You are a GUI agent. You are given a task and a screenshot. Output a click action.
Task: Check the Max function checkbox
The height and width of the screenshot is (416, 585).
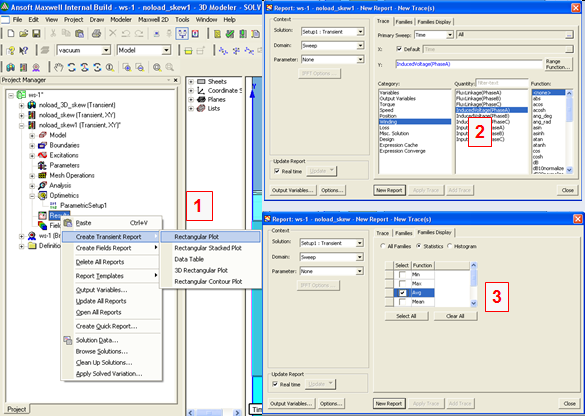pos(402,284)
